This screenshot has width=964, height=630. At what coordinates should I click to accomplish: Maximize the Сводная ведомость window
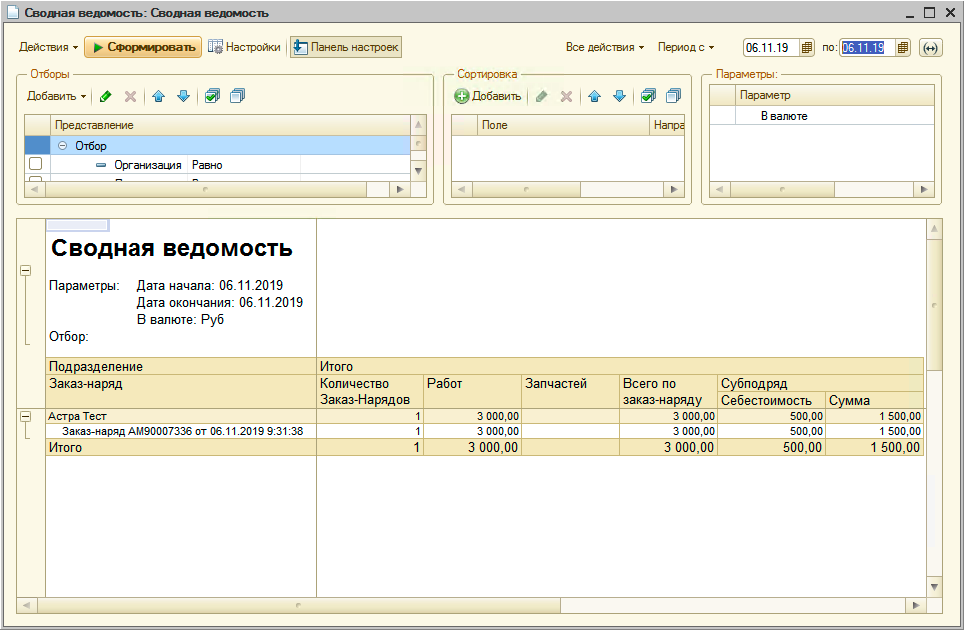tap(930, 12)
